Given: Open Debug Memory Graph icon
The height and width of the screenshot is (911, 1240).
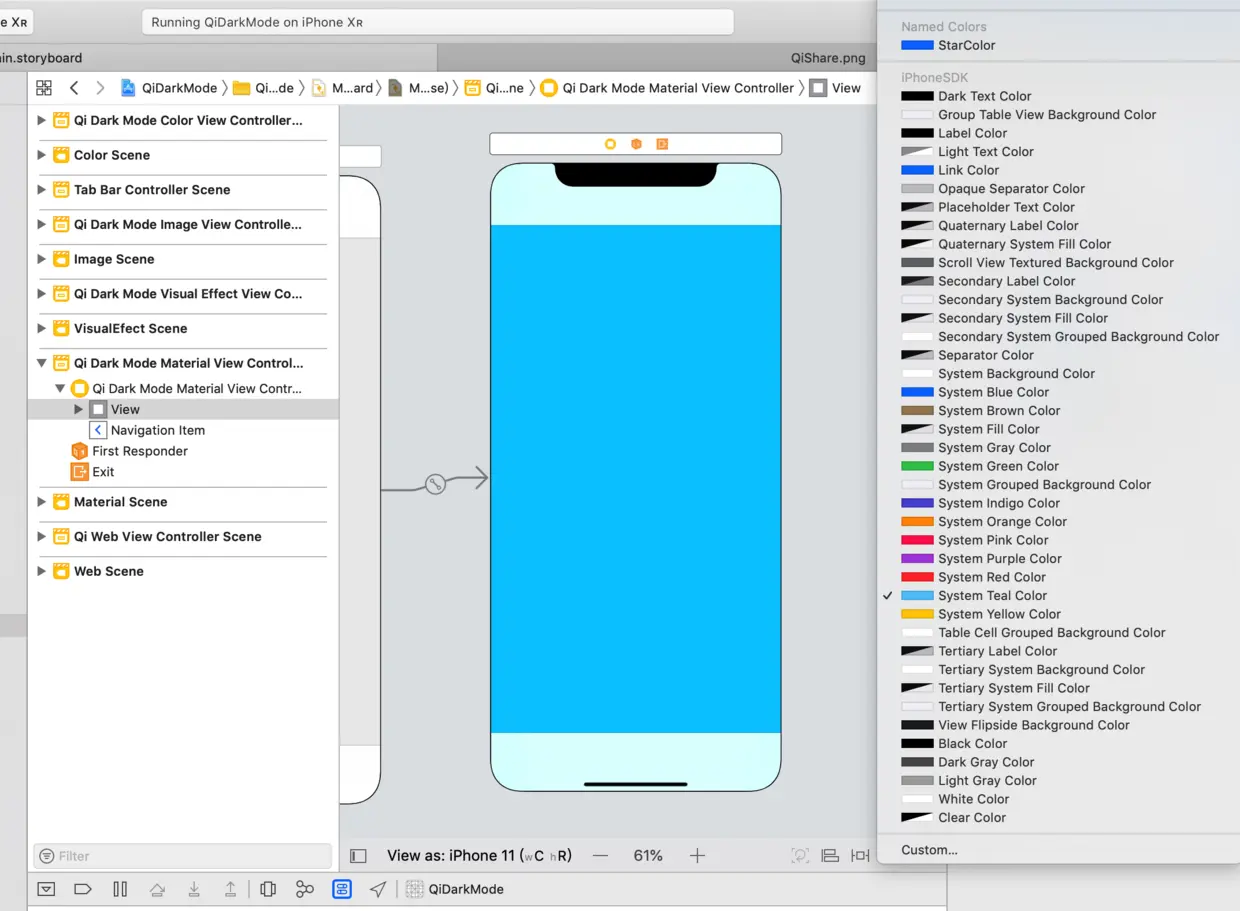Looking at the screenshot, I should pos(305,889).
